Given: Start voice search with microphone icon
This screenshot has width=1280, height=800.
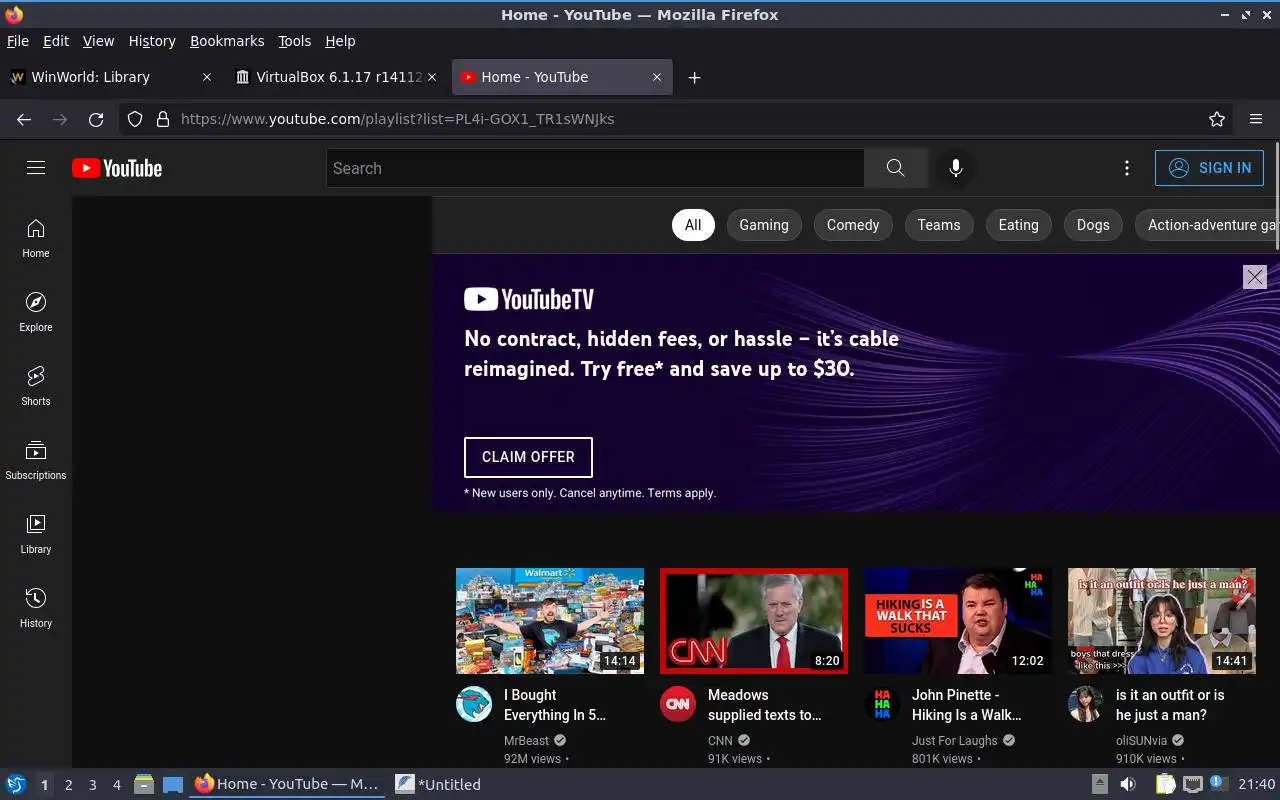Looking at the screenshot, I should tap(956, 168).
